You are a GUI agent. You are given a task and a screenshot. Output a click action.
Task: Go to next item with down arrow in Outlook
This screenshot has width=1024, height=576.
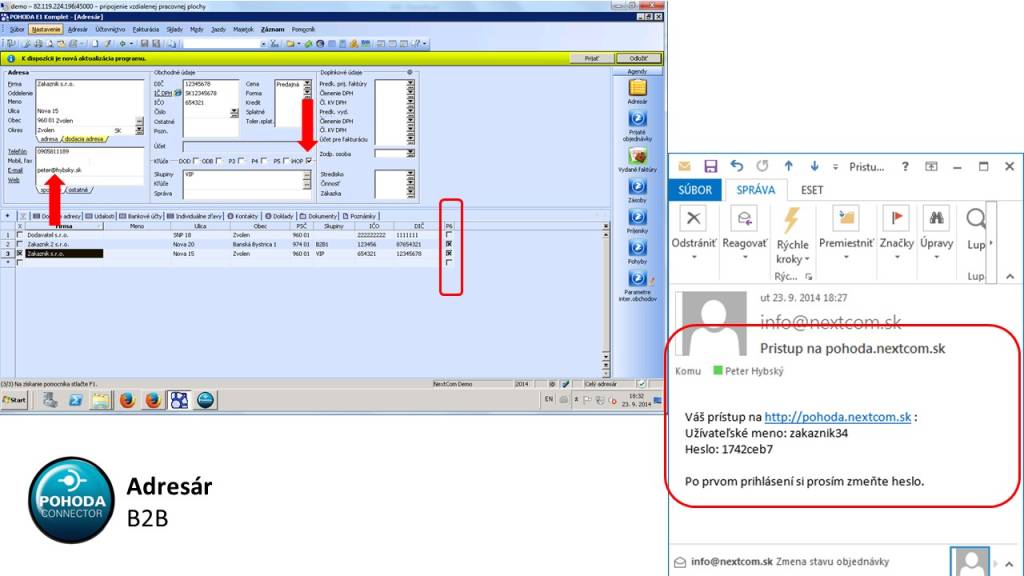coord(814,167)
